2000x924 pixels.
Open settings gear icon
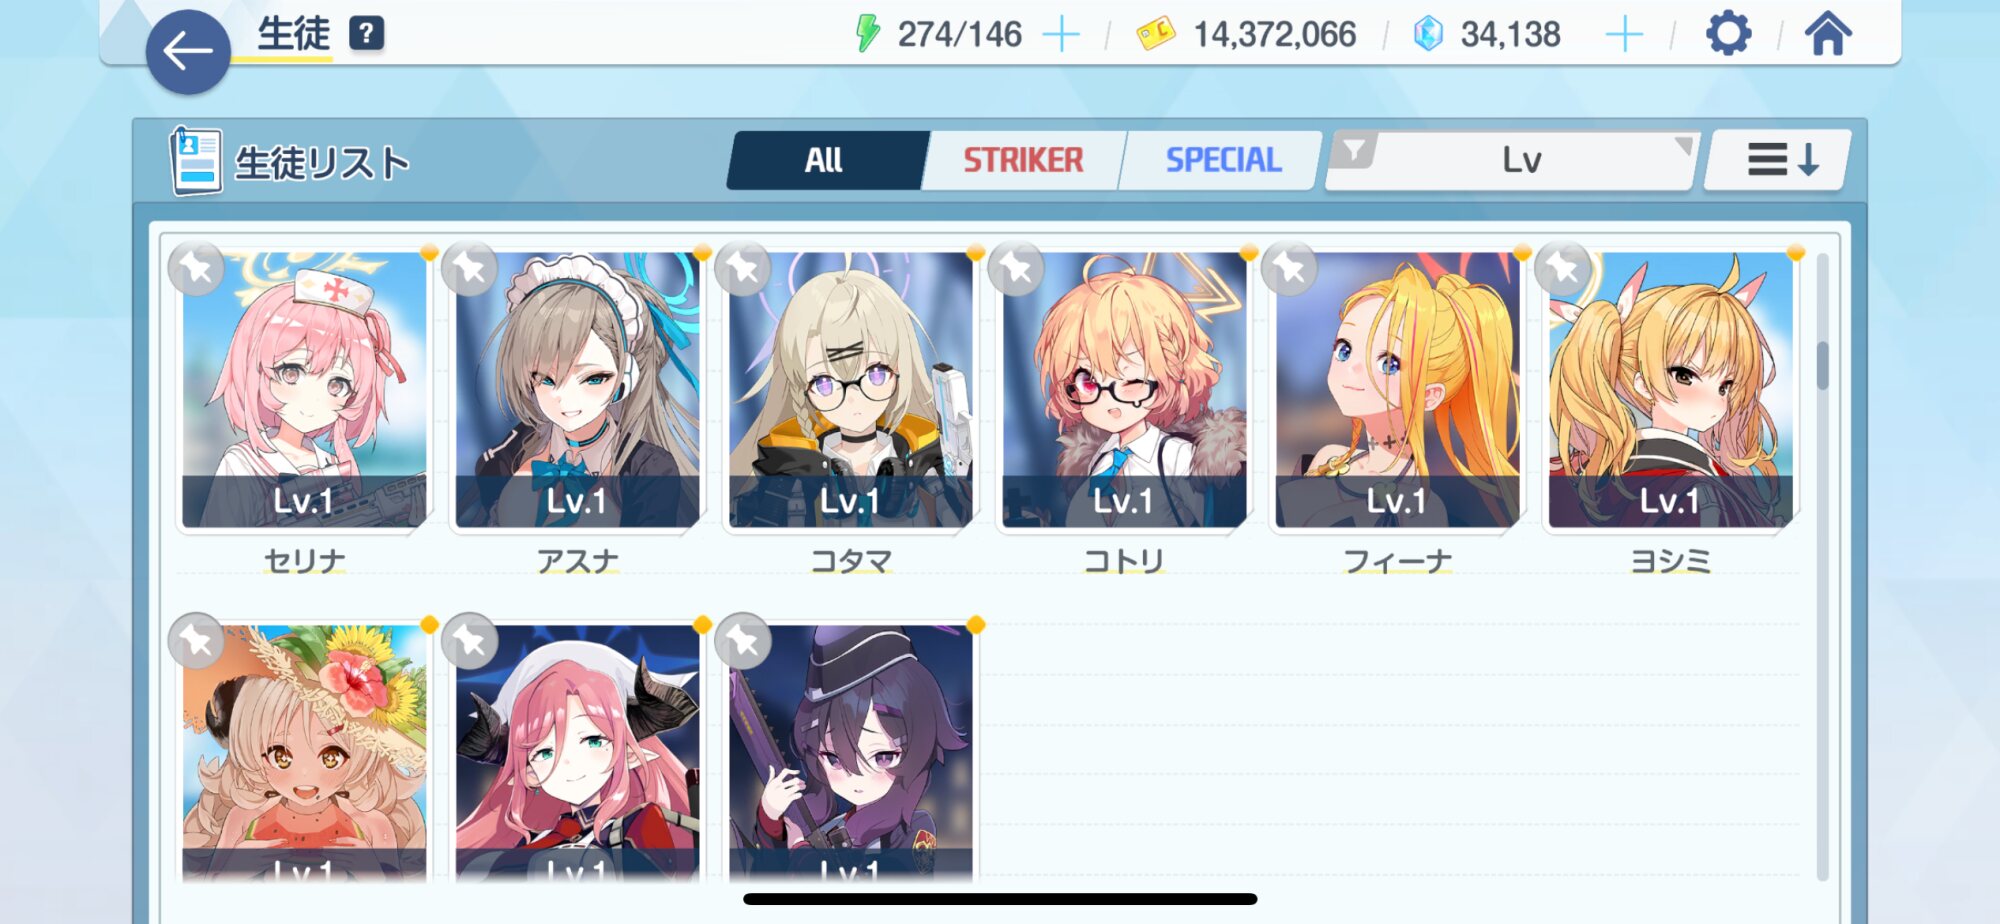(1728, 34)
